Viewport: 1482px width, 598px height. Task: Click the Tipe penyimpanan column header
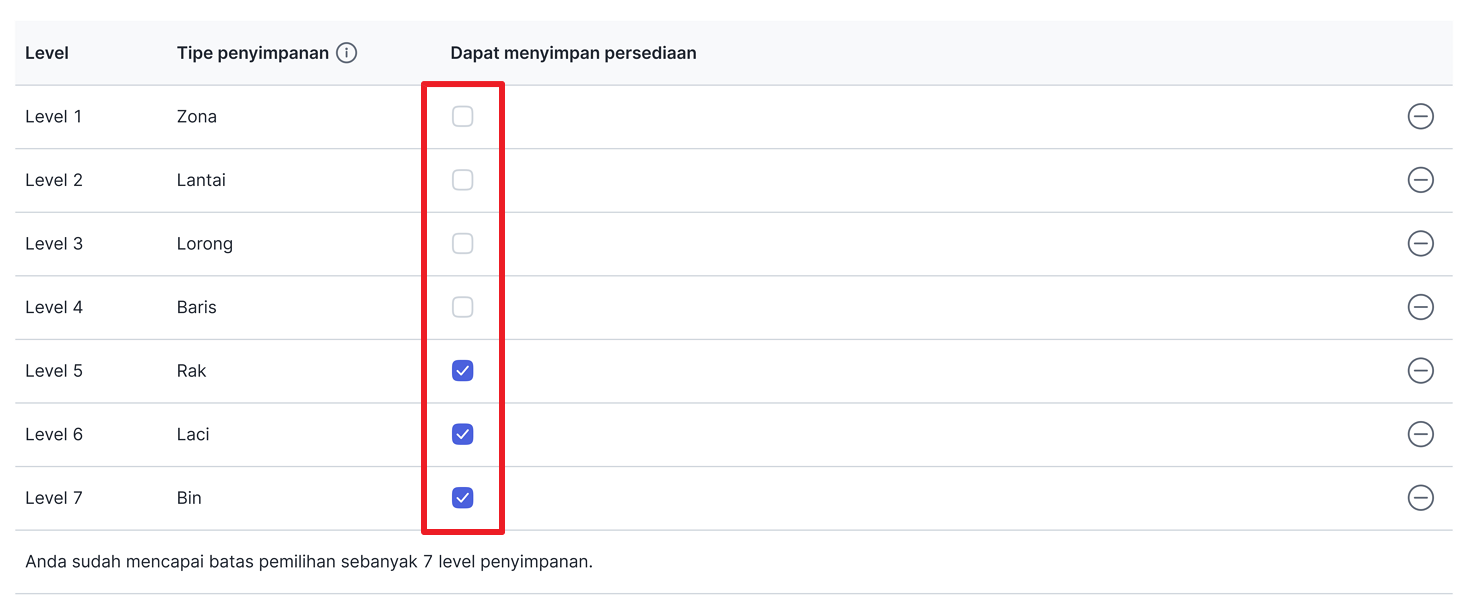coord(253,53)
